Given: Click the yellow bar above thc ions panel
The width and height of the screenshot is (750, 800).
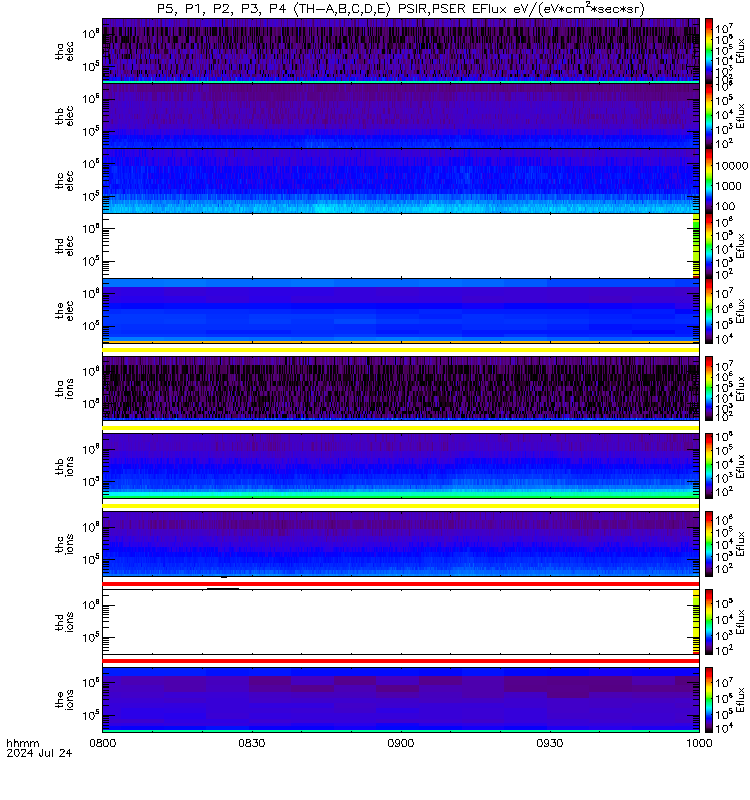Looking at the screenshot, I should point(401,506).
